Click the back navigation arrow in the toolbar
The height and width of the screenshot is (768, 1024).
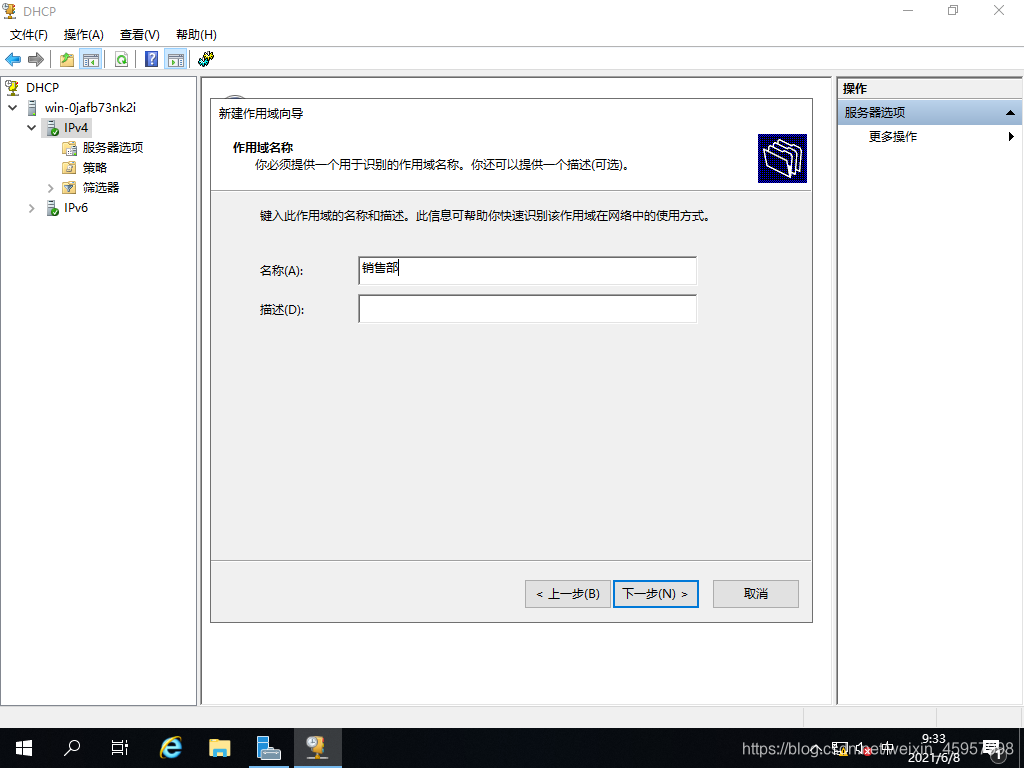point(13,59)
